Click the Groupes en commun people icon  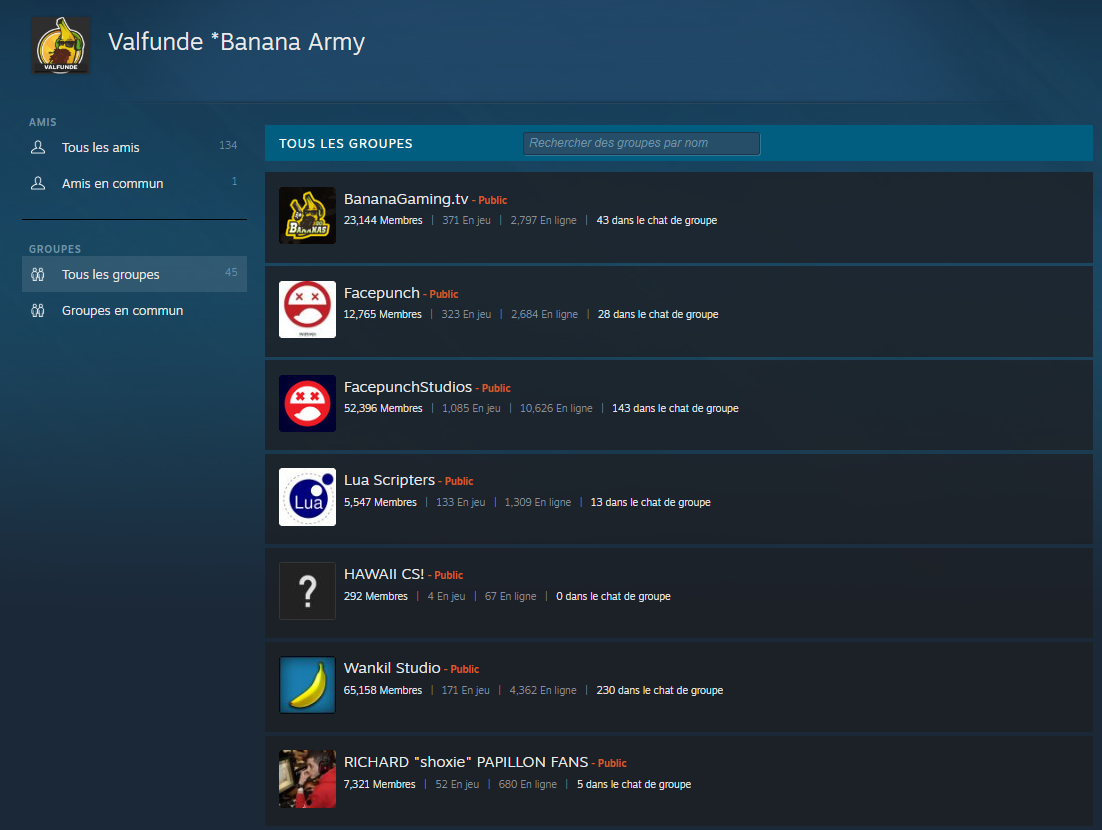coord(38,311)
